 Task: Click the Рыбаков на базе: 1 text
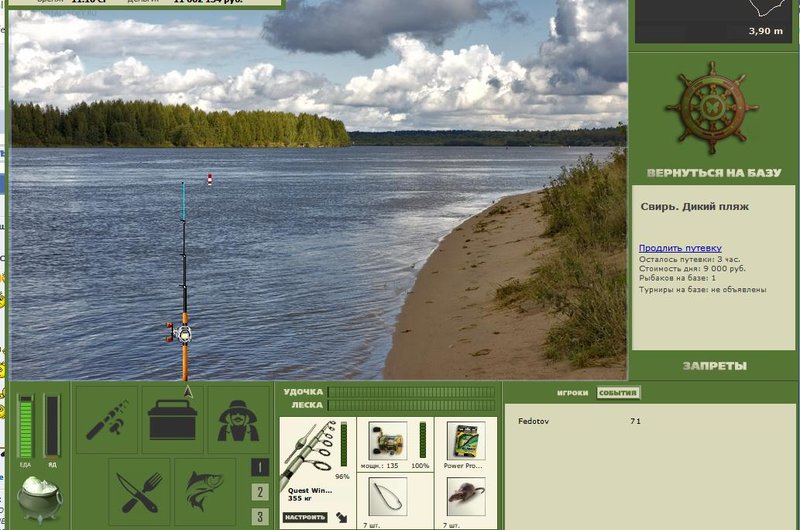[x=677, y=278]
